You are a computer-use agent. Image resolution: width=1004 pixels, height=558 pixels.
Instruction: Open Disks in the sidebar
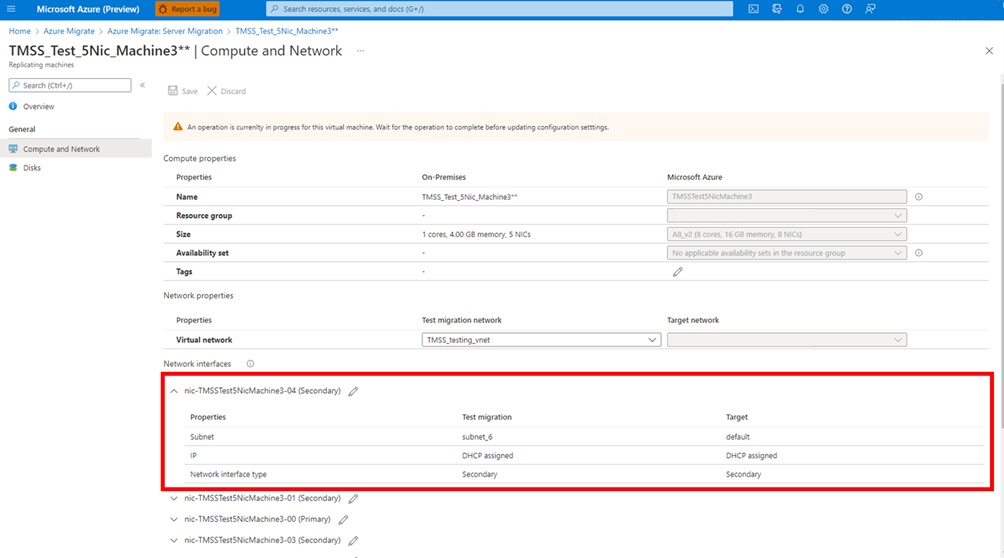[31, 168]
